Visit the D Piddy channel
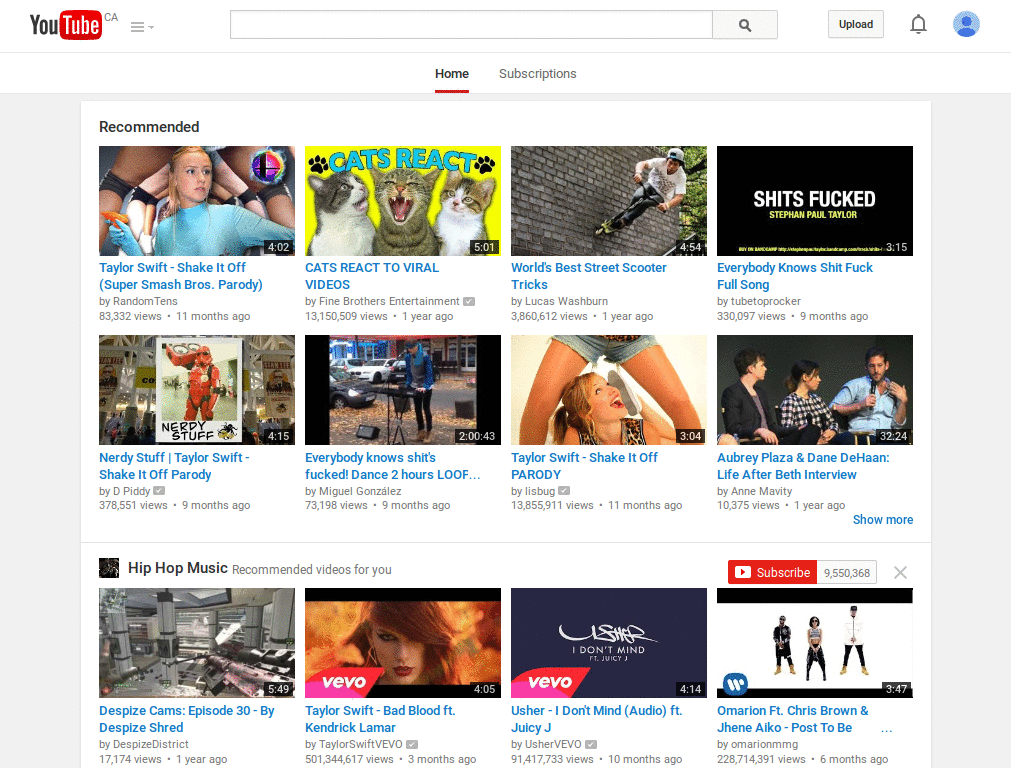Viewport: 1024px width, 768px height. [131, 491]
